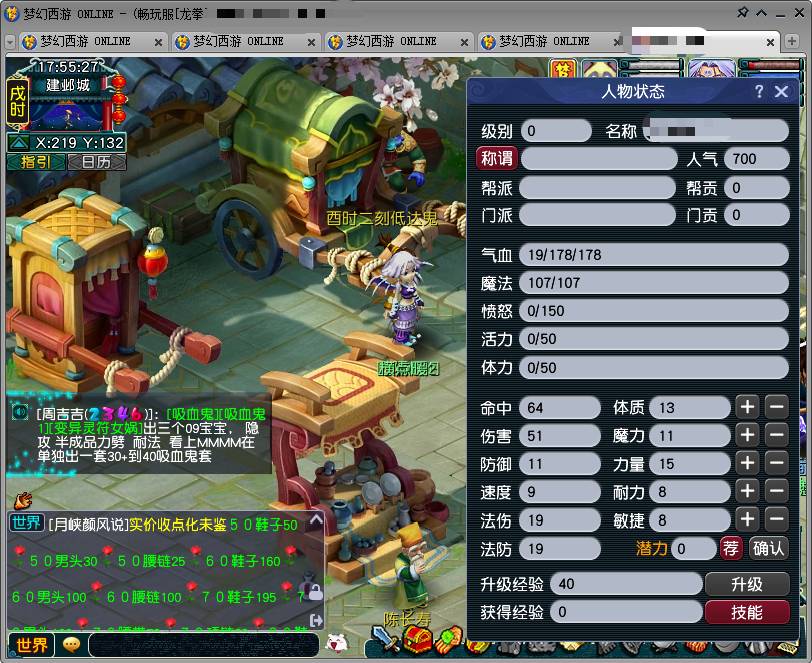Screen dimensions: 812x663
Task: Click the green gem gift icon
Action: [448, 640]
